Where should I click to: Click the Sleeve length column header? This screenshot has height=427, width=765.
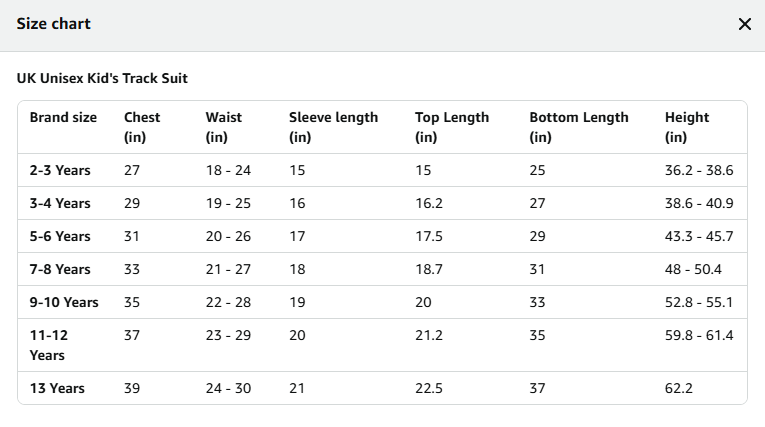(333, 127)
